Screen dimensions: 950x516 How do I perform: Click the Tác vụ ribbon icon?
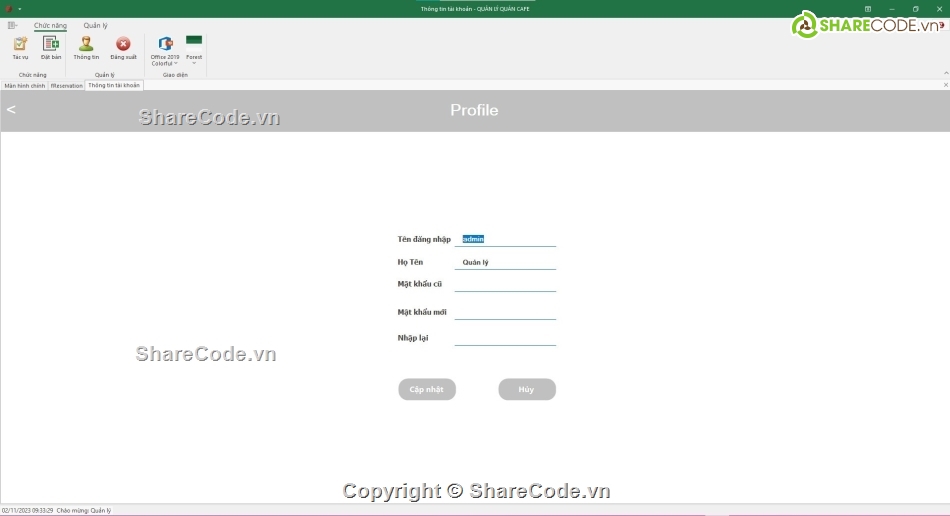[x=20, y=46]
